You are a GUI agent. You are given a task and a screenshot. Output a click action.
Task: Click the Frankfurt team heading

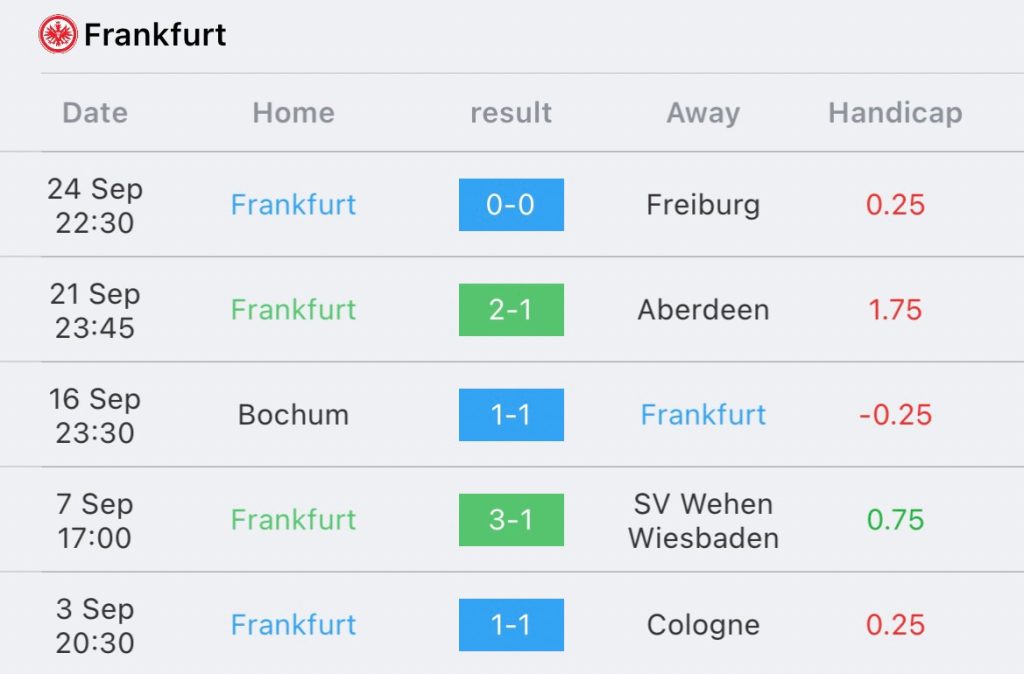pyautogui.click(x=155, y=35)
